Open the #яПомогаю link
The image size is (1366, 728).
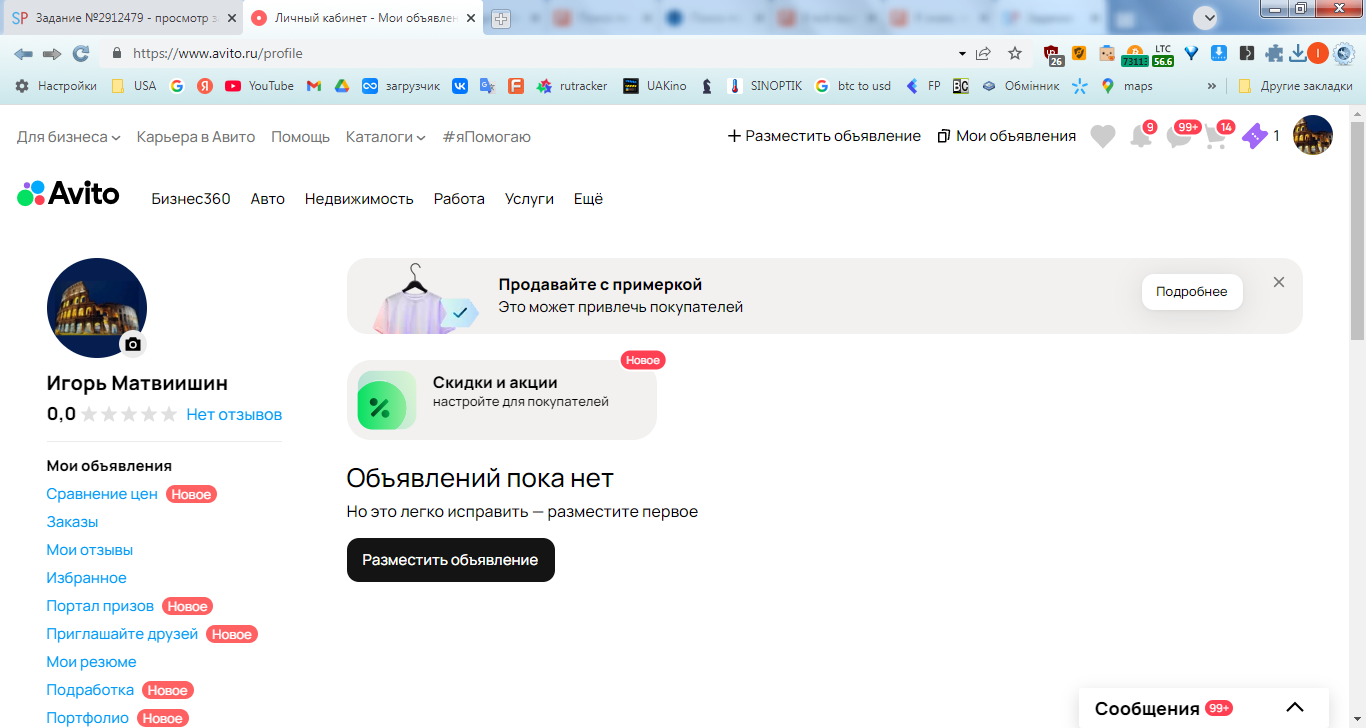pos(487,136)
